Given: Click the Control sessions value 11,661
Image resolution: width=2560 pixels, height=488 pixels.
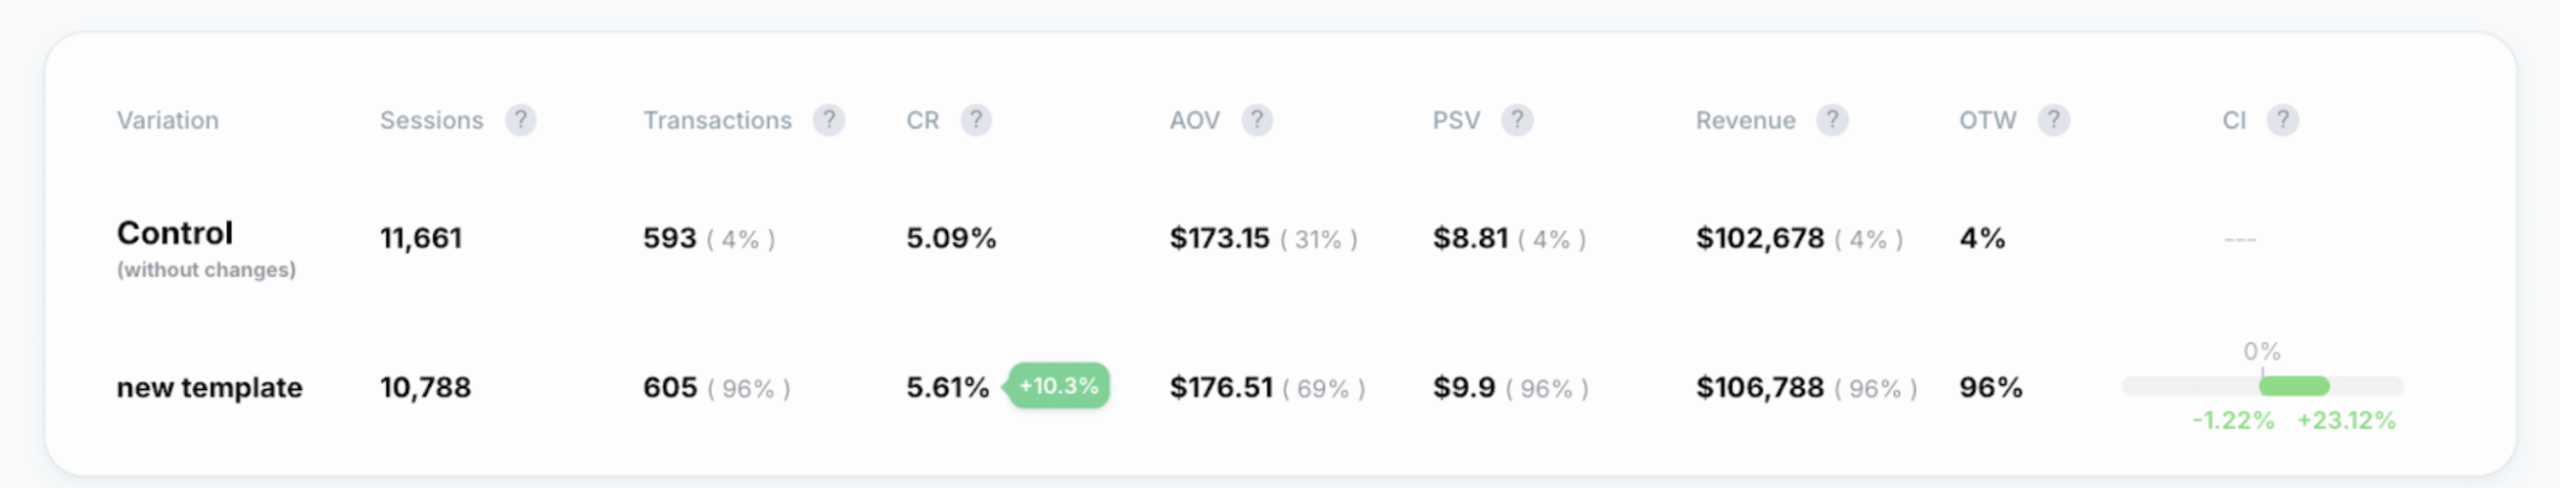Looking at the screenshot, I should click(421, 238).
